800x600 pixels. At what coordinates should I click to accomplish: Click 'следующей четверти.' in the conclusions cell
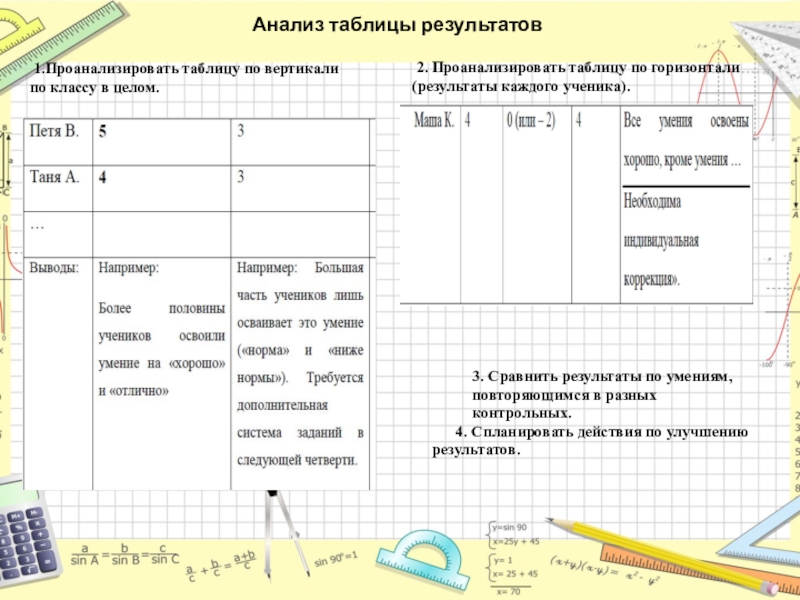297,460
